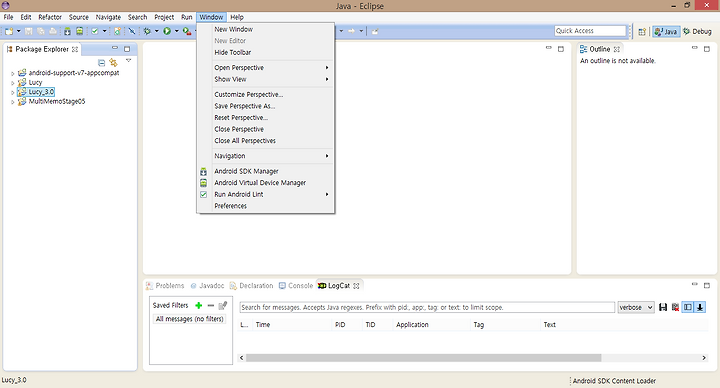Click the save LogCat log floppy icon
Screen dimensions: 720x388
(663, 307)
